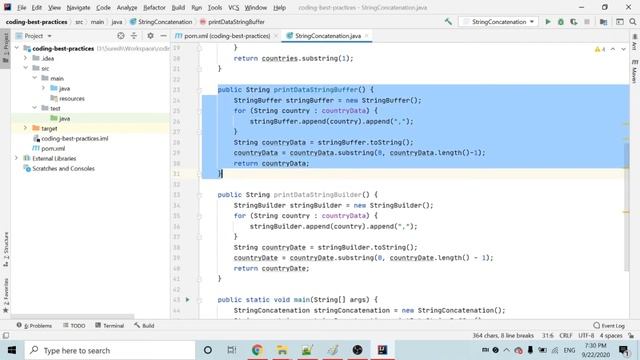Open the Refactor menu

click(x=154, y=7)
